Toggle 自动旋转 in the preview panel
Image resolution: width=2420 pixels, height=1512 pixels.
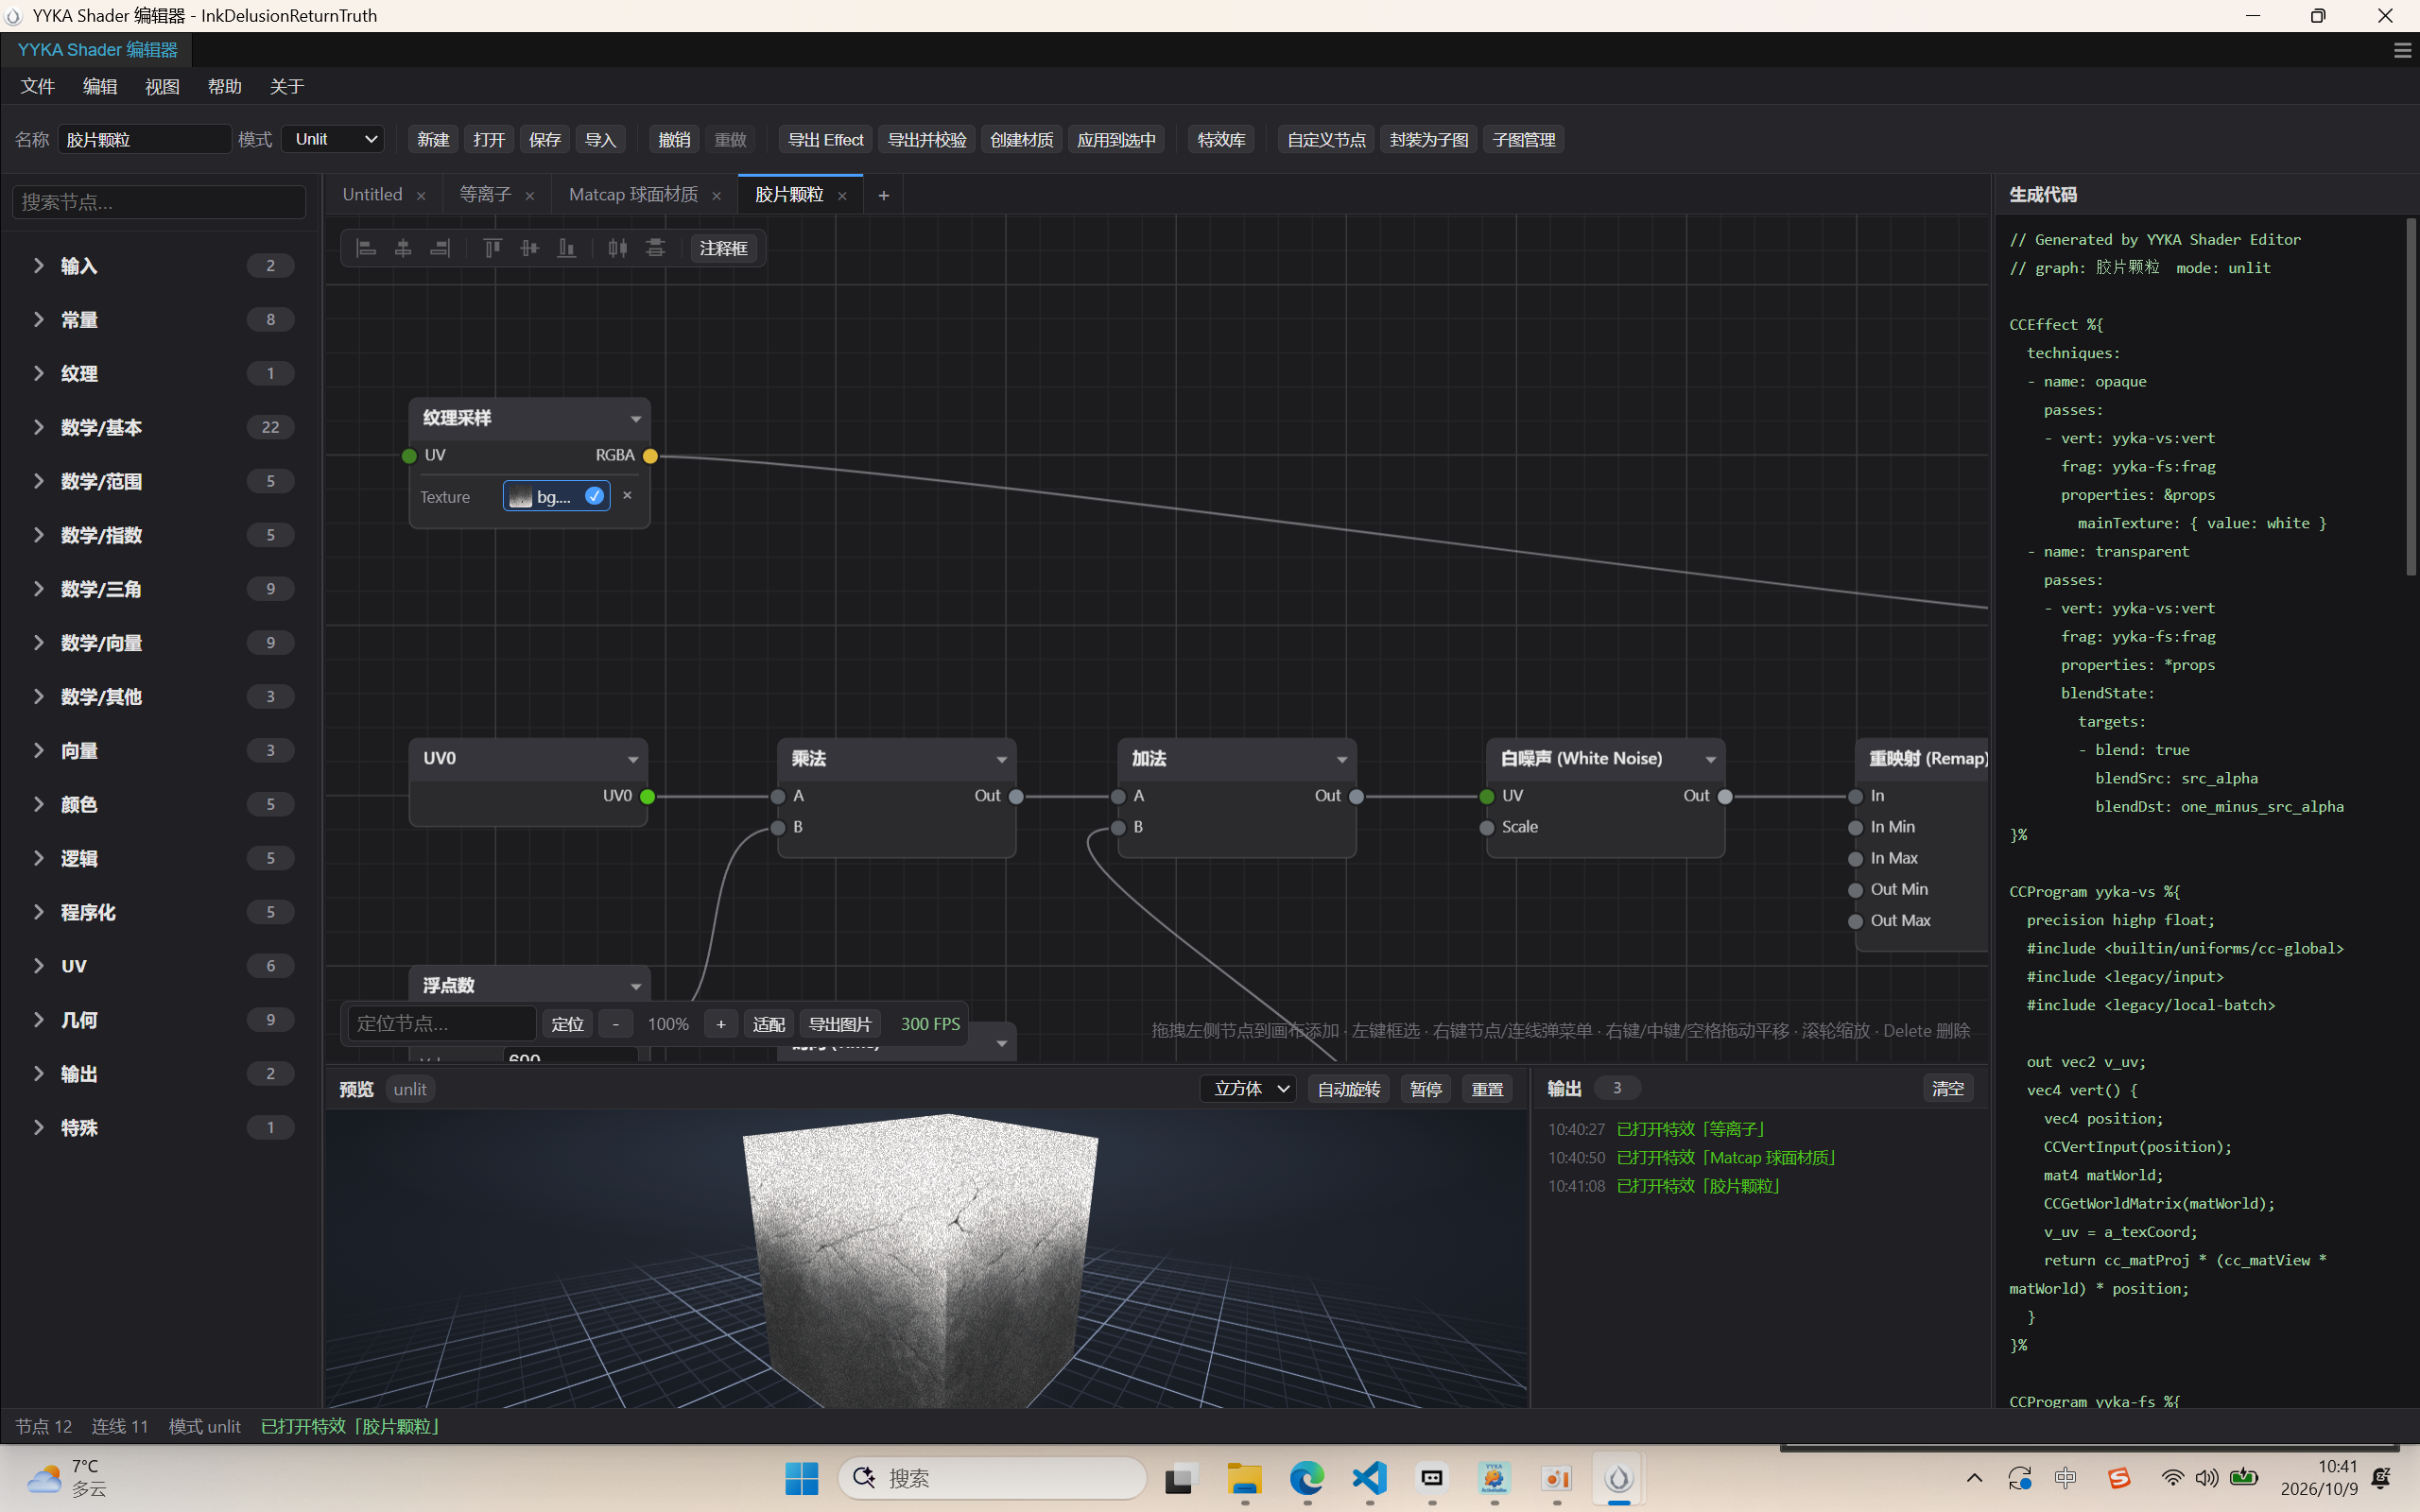[1348, 1089]
